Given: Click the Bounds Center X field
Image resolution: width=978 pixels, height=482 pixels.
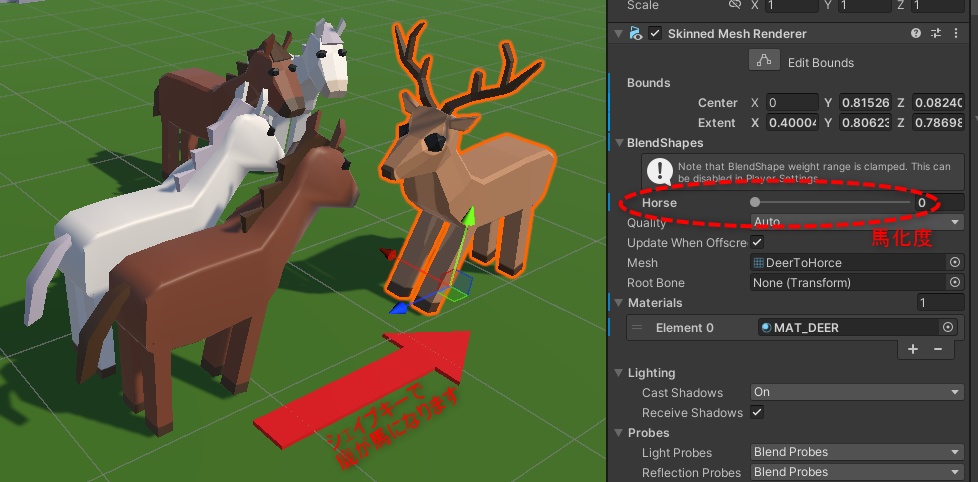Looking at the screenshot, I should 793,103.
